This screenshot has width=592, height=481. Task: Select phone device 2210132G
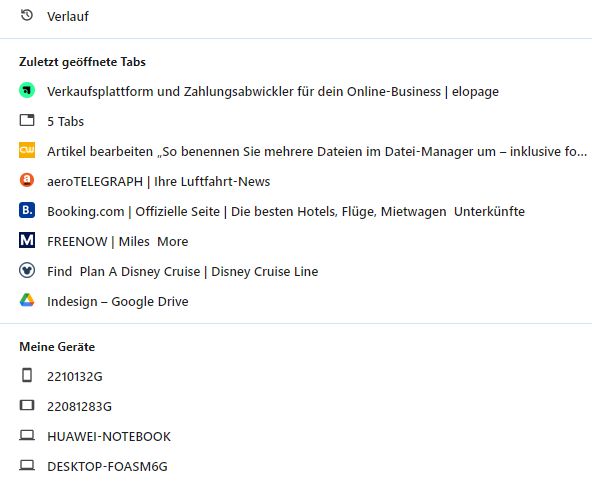pos(75,376)
